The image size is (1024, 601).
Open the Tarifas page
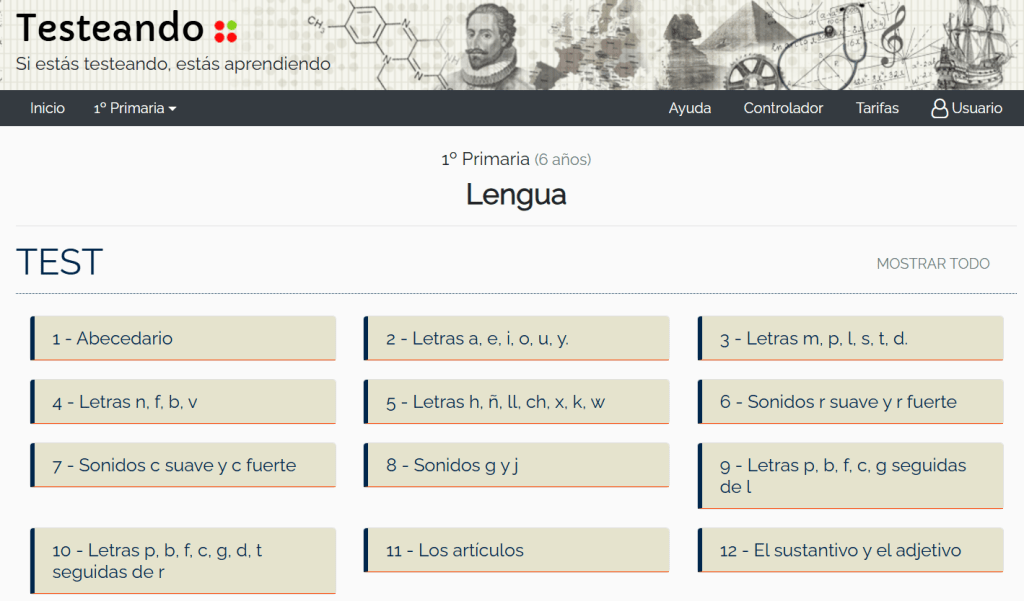[x=877, y=108]
